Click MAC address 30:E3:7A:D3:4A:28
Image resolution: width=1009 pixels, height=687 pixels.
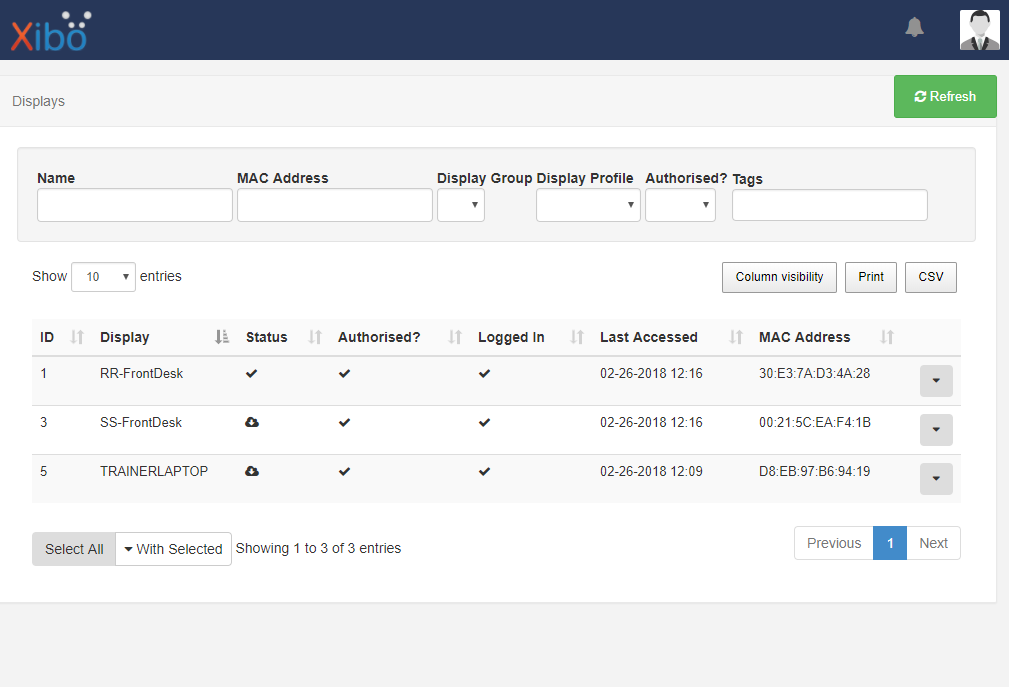click(x=815, y=374)
